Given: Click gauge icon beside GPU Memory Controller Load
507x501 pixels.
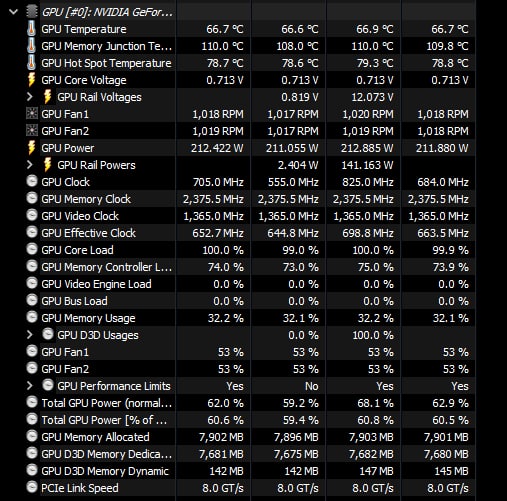Looking at the screenshot, I should click(x=32, y=266).
